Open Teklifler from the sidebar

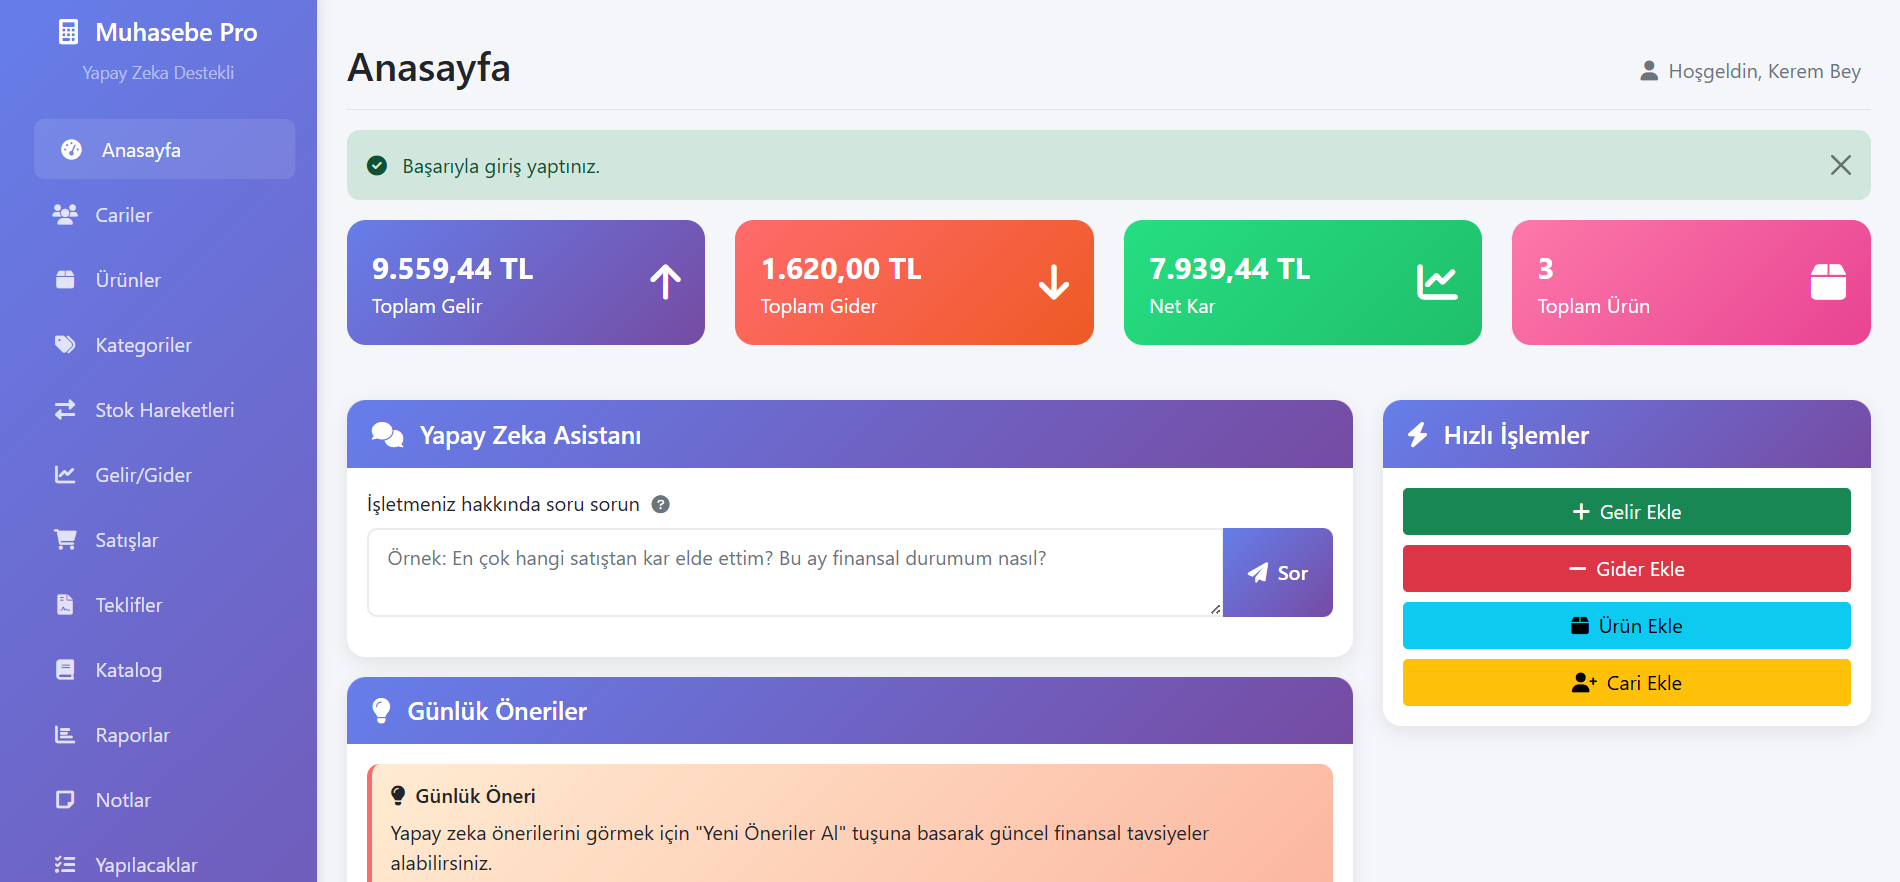[x=128, y=605]
